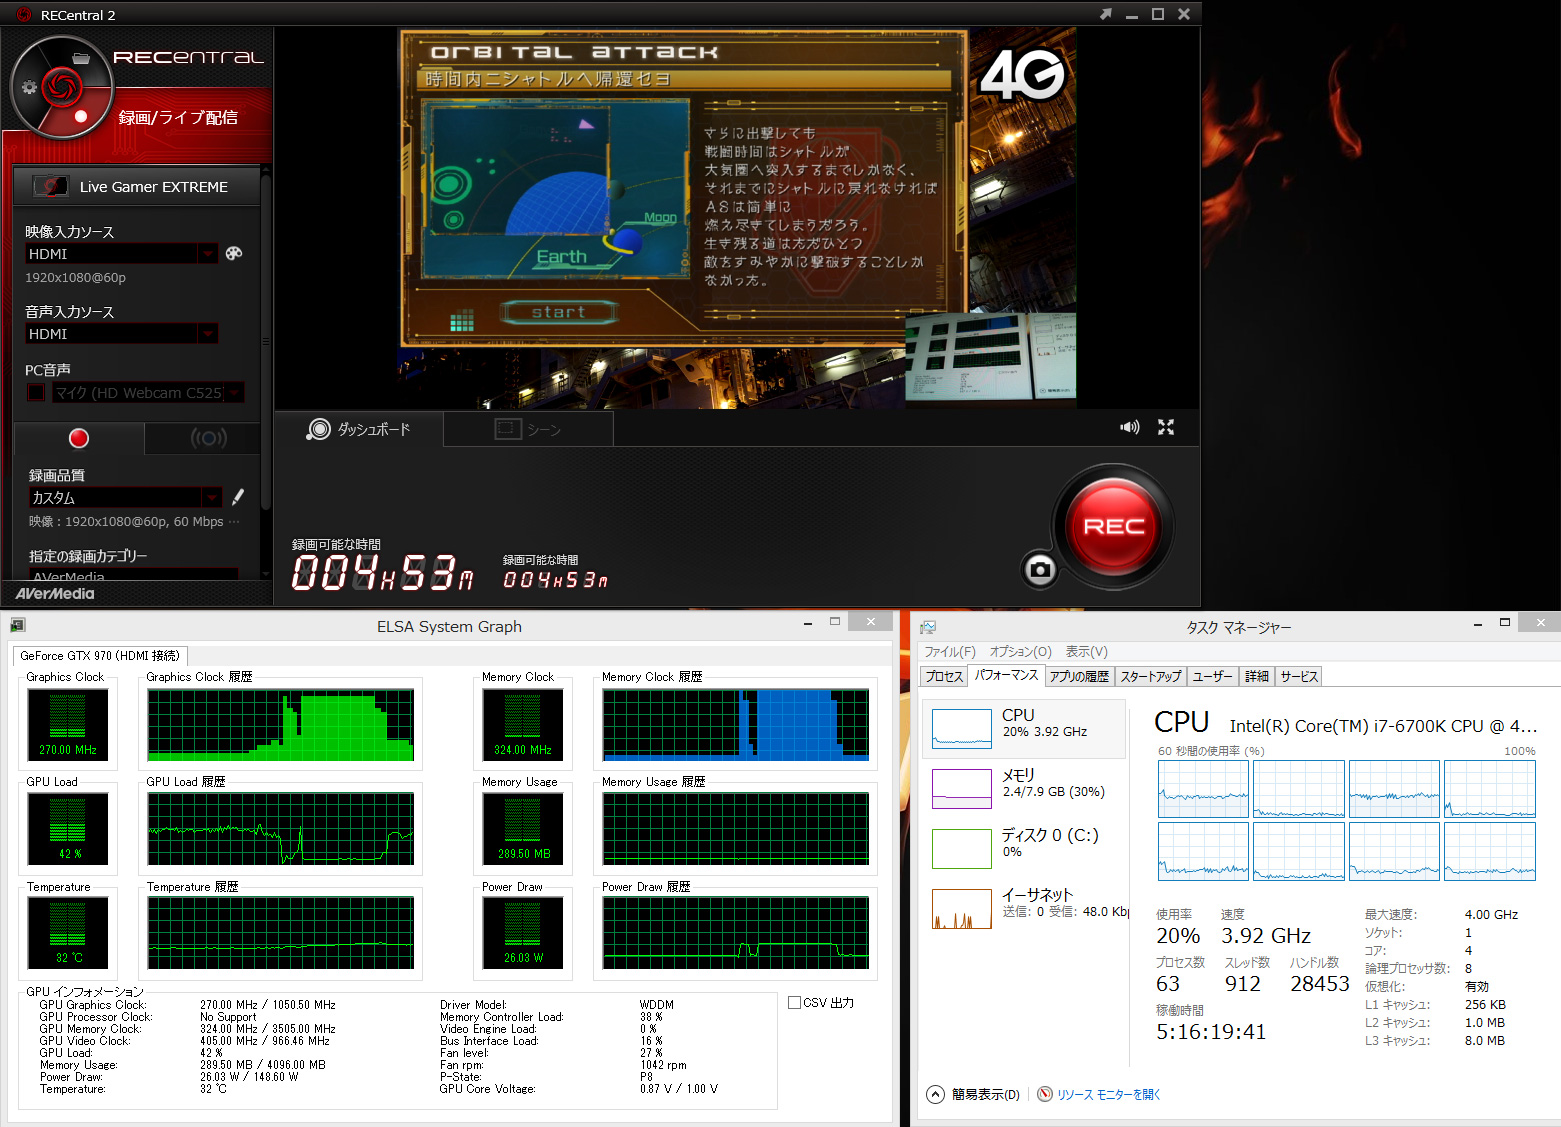Expand the 映像入力ソース HDMI dropdown

point(208,254)
